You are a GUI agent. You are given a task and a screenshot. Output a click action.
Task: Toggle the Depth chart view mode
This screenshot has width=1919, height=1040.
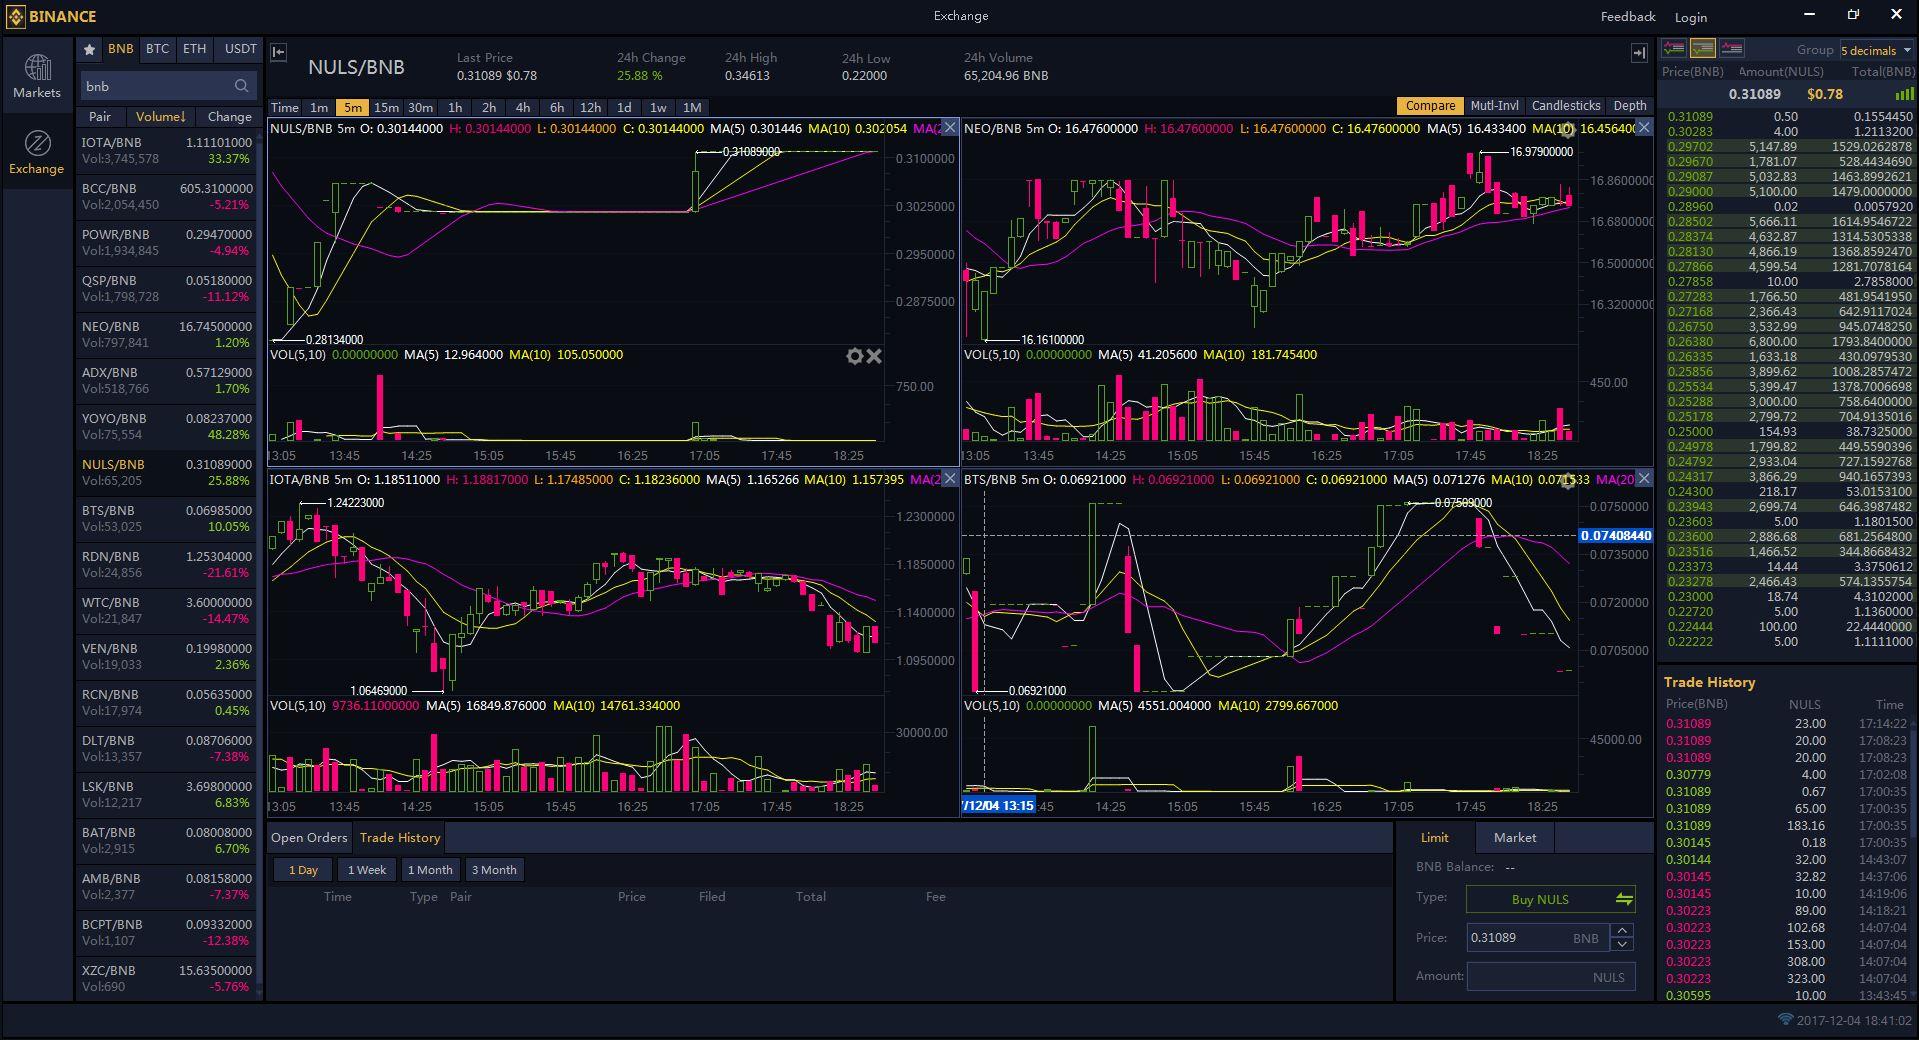click(x=1629, y=105)
